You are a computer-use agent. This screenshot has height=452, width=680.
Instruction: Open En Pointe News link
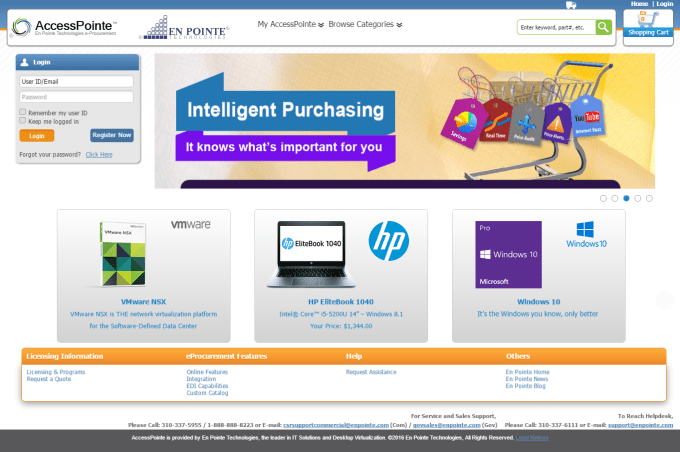coord(527,379)
